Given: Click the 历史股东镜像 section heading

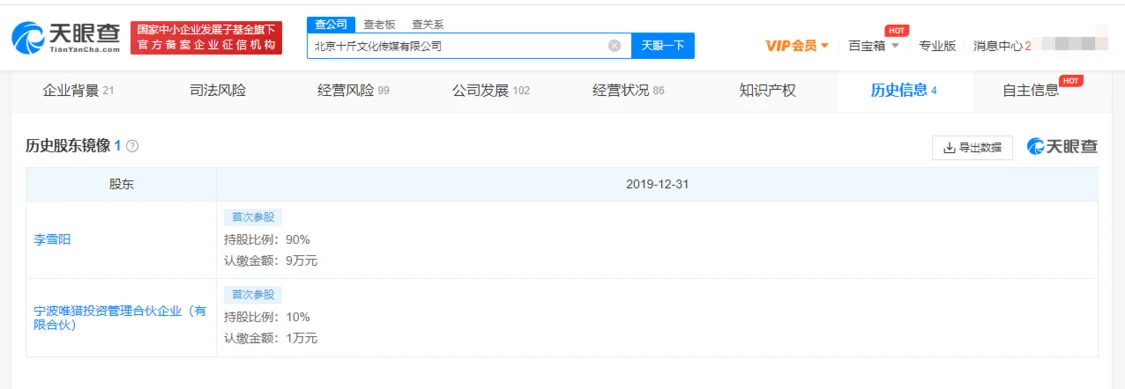Looking at the screenshot, I should (67, 146).
